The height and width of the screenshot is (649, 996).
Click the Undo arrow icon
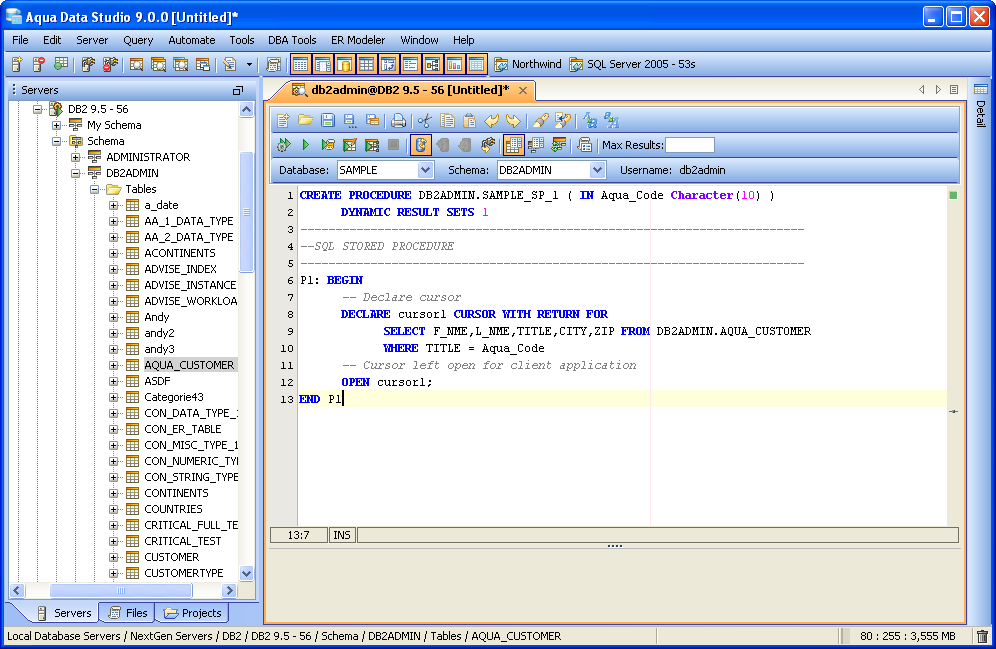tap(492, 120)
